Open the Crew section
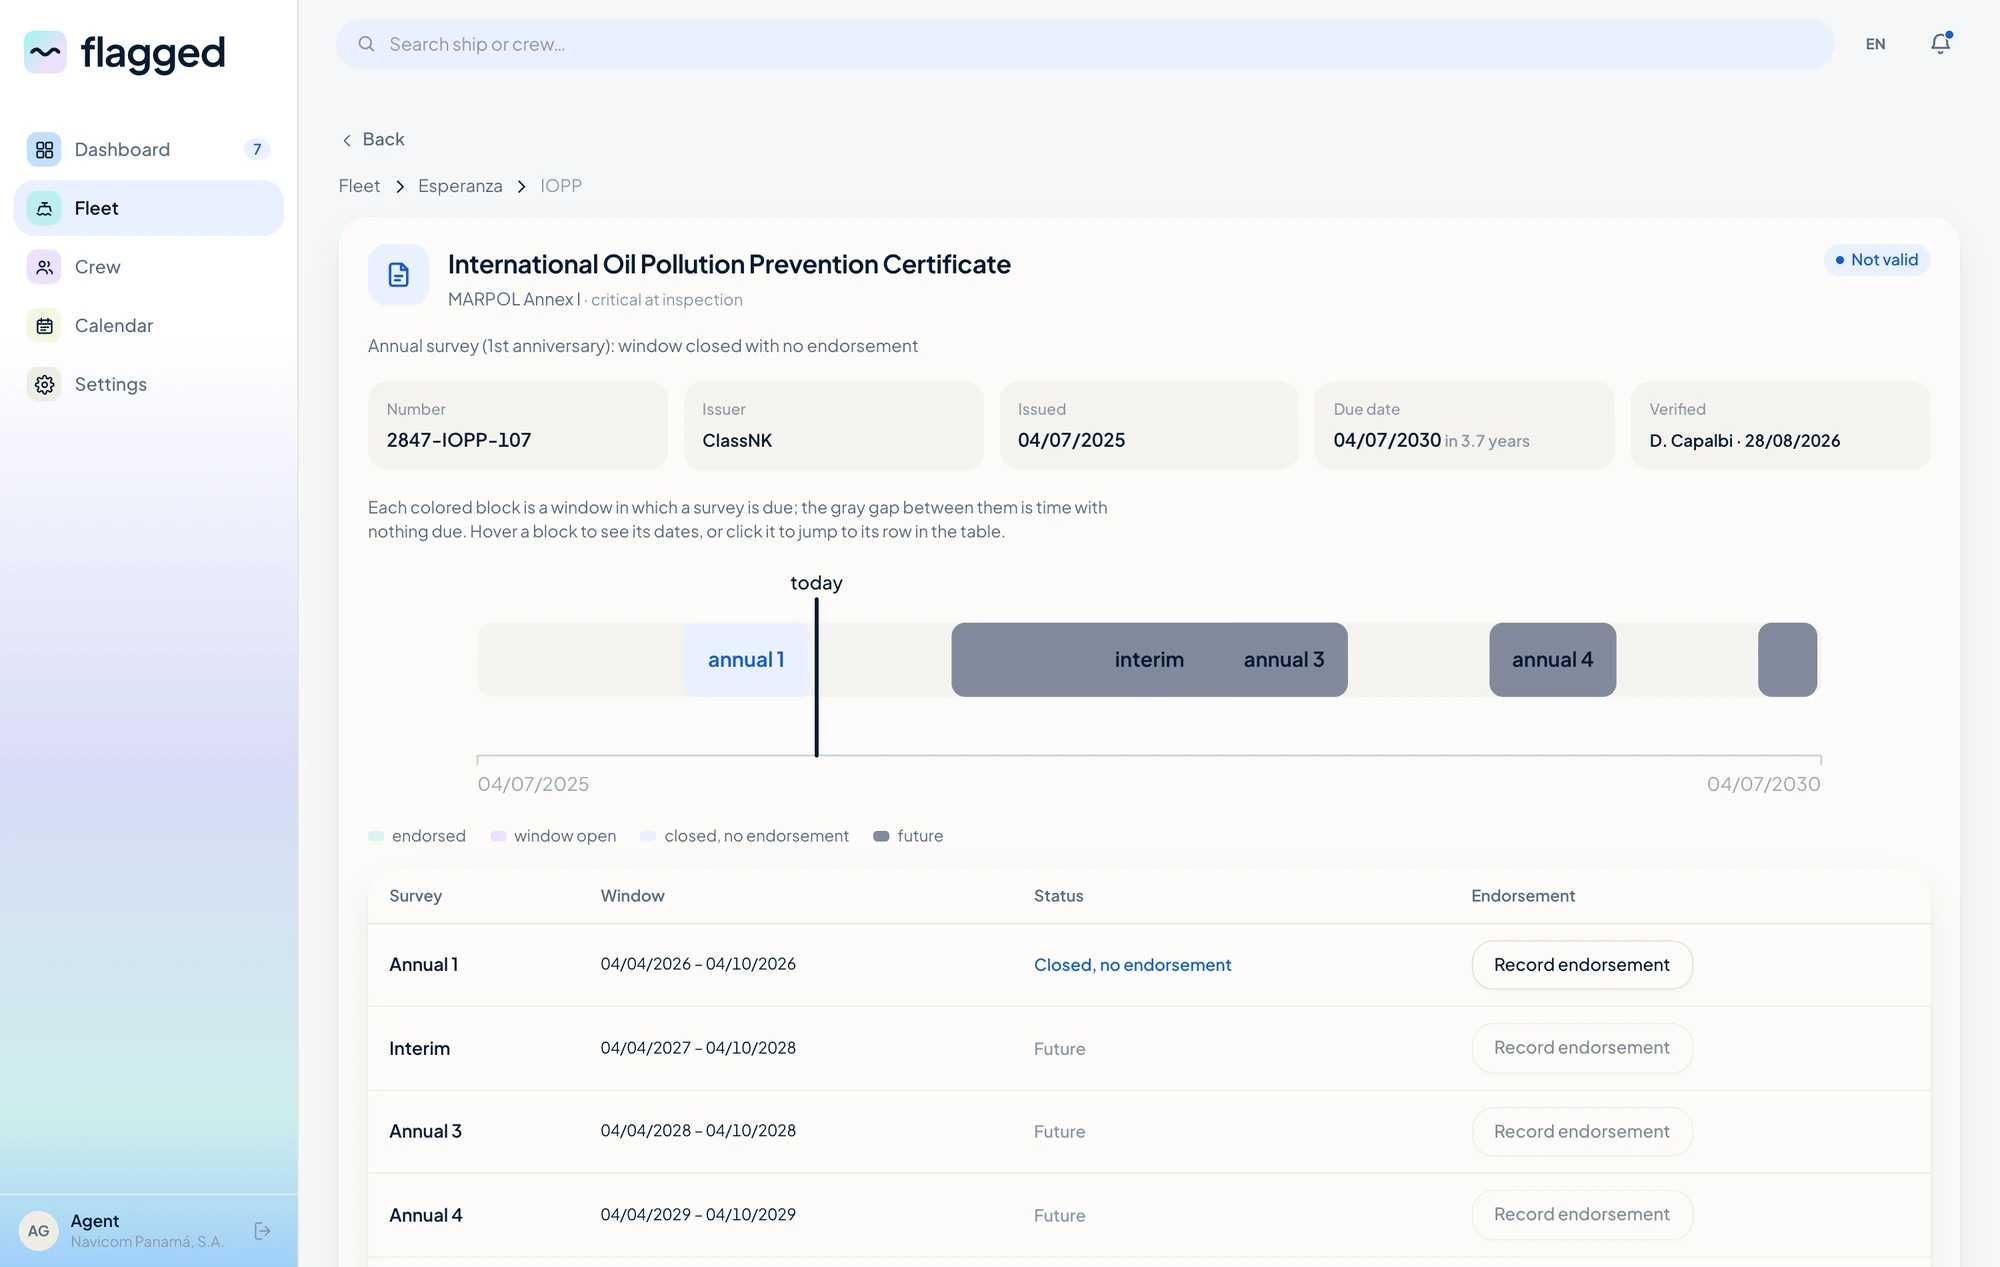2000x1267 pixels. tap(148, 267)
